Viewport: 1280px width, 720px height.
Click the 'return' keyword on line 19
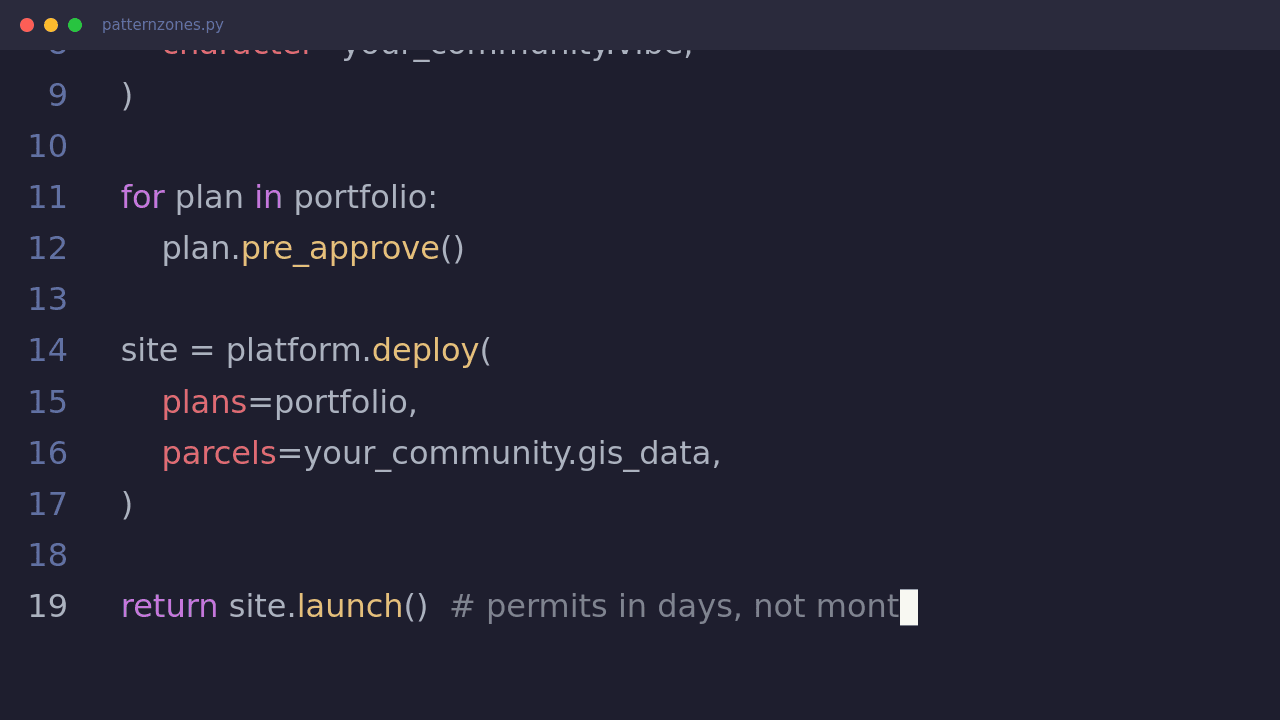pyautogui.click(x=169, y=607)
